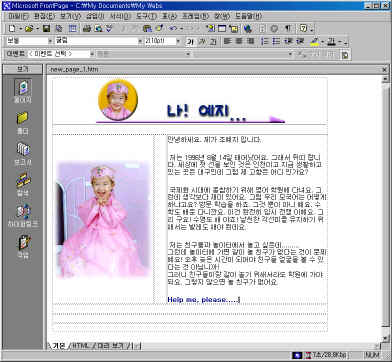Open Reports view icon in sidebar

(x=23, y=154)
